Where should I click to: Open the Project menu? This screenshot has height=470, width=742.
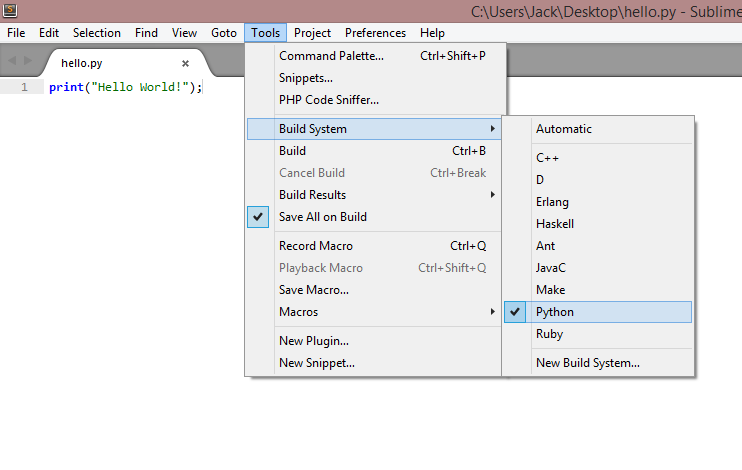click(312, 33)
